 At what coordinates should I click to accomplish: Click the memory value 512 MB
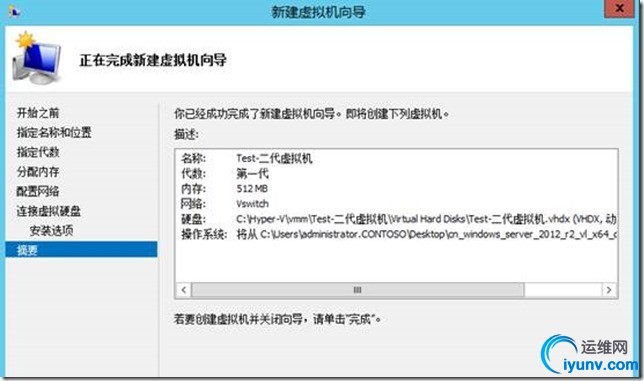(252, 189)
